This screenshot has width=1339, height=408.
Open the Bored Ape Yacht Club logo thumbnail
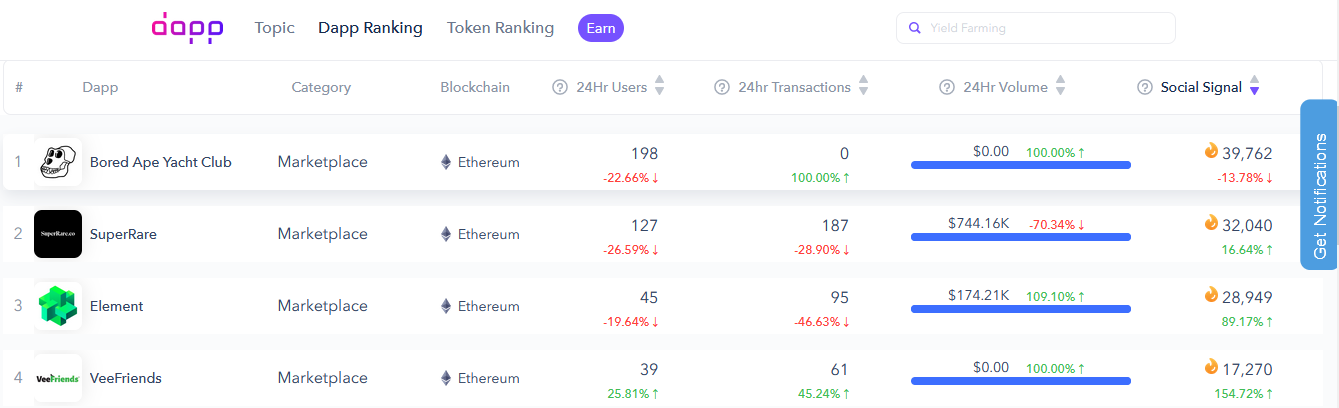click(58, 162)
